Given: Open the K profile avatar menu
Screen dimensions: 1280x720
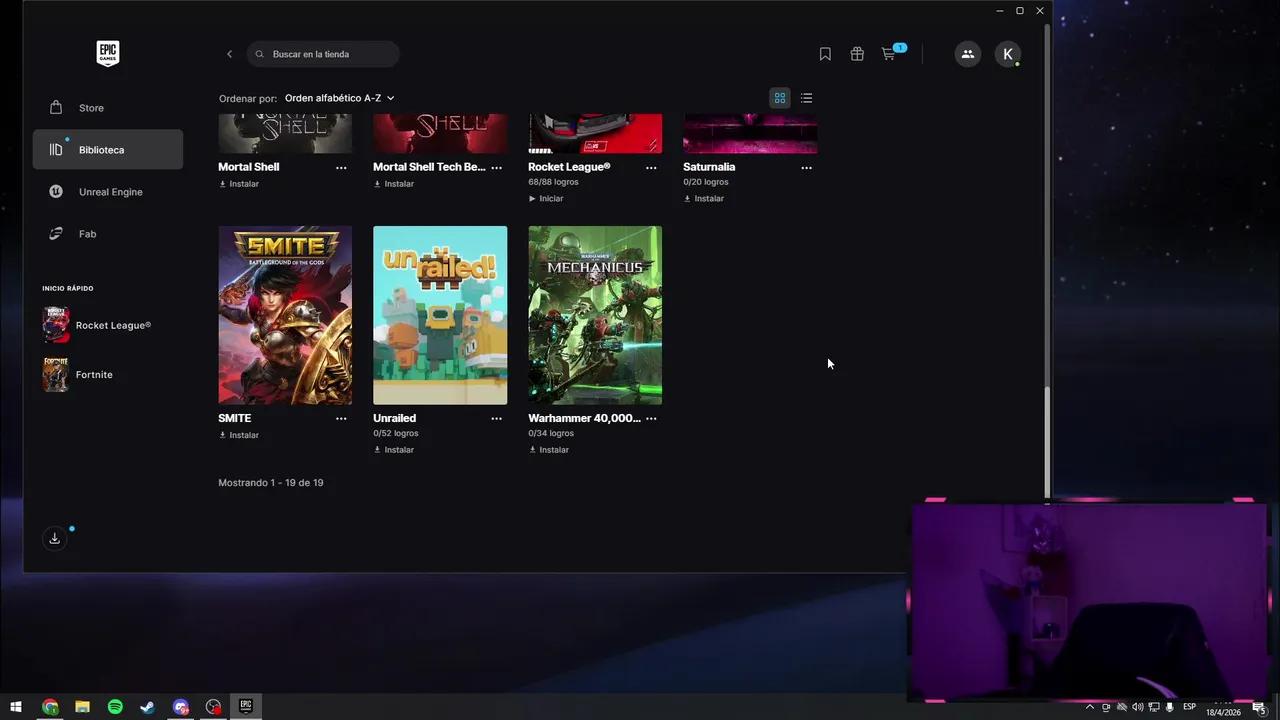Looking at the screenshot, I should point(1007,54).
